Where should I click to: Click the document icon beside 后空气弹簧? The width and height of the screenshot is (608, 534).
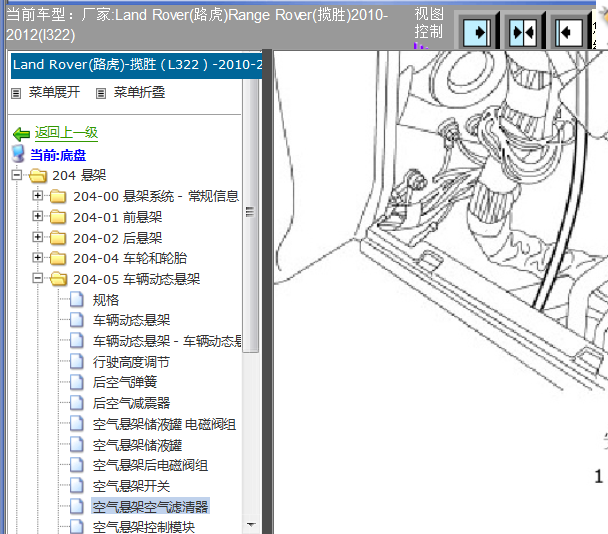(x=76, y=382)
